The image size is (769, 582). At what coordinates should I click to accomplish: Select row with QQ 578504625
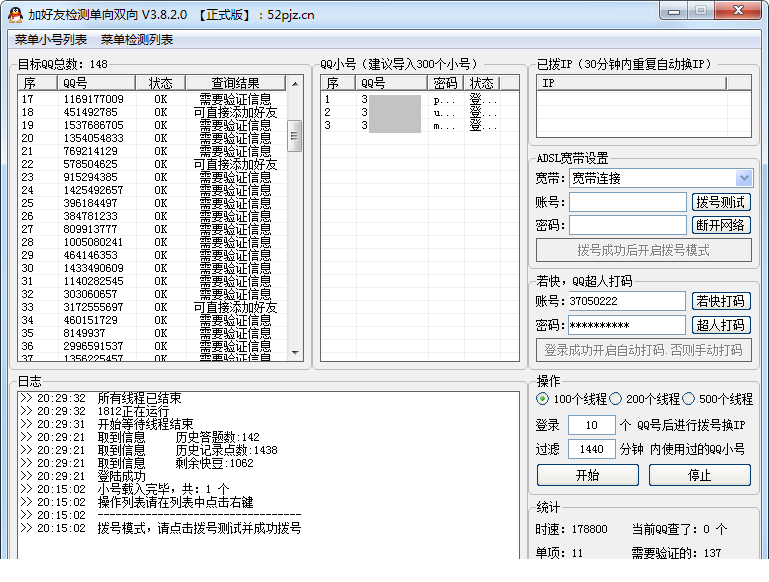[x=152, y=164]
